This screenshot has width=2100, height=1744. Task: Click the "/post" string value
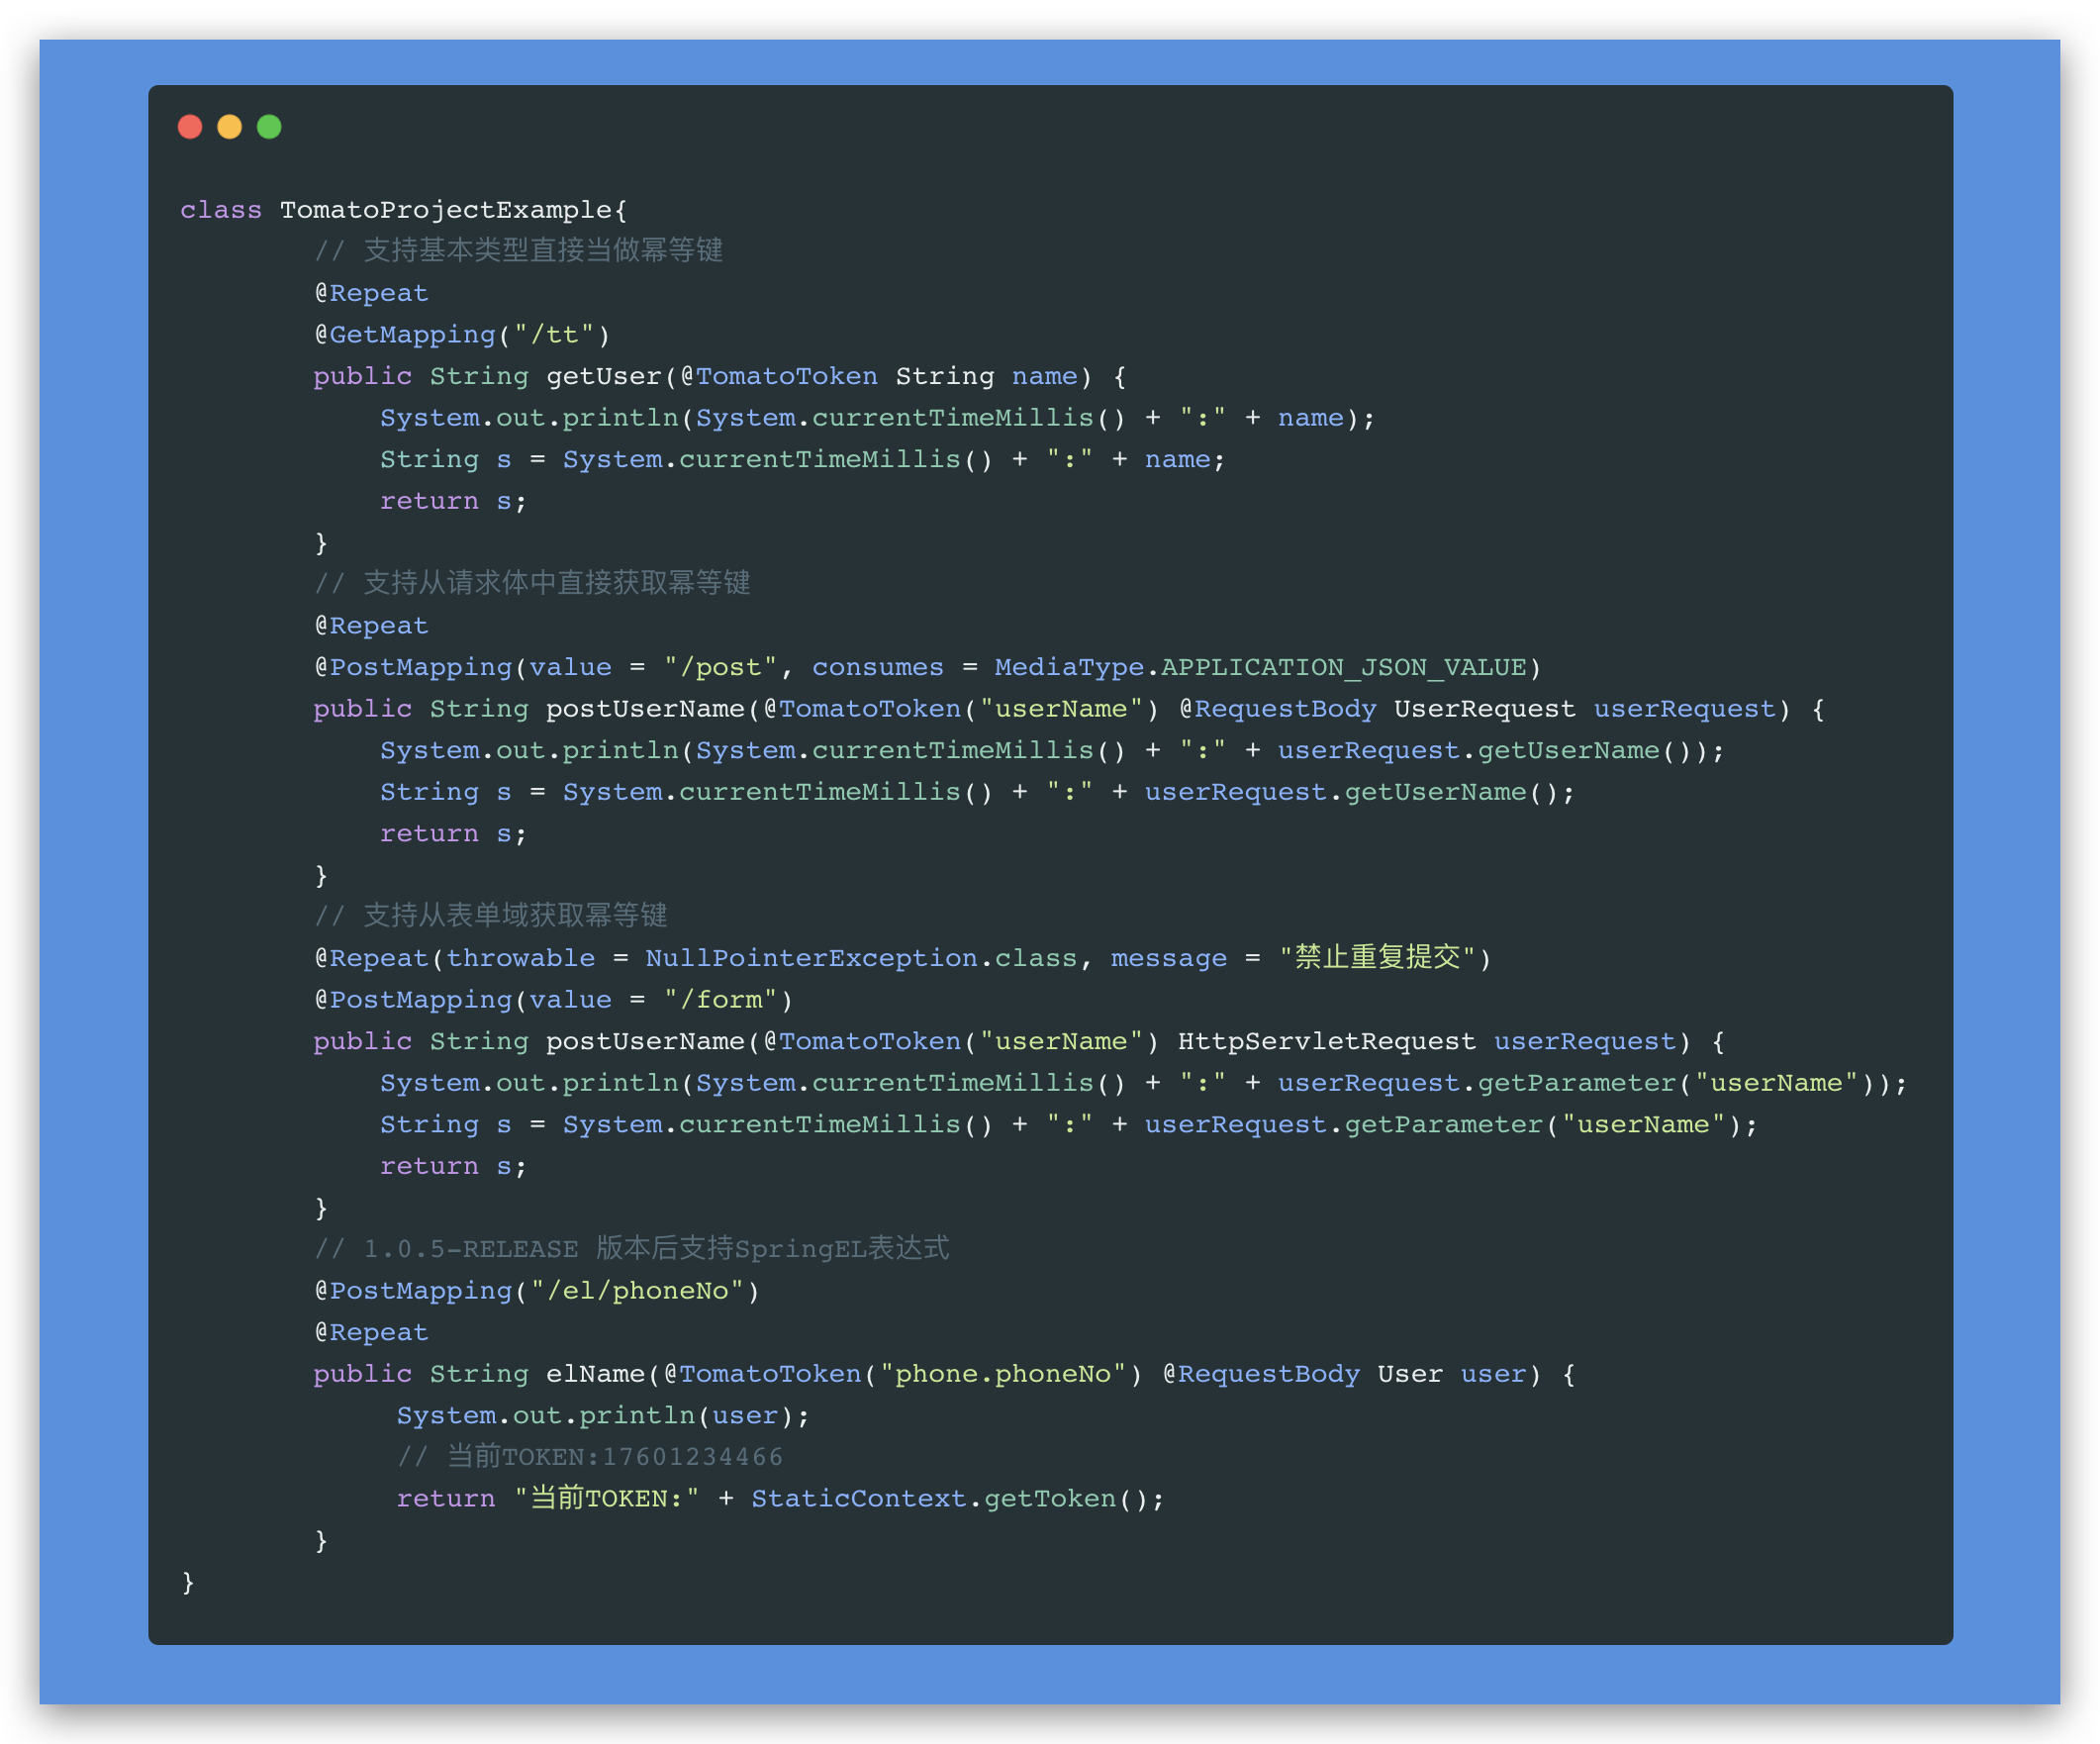click(x=720, y=668)
